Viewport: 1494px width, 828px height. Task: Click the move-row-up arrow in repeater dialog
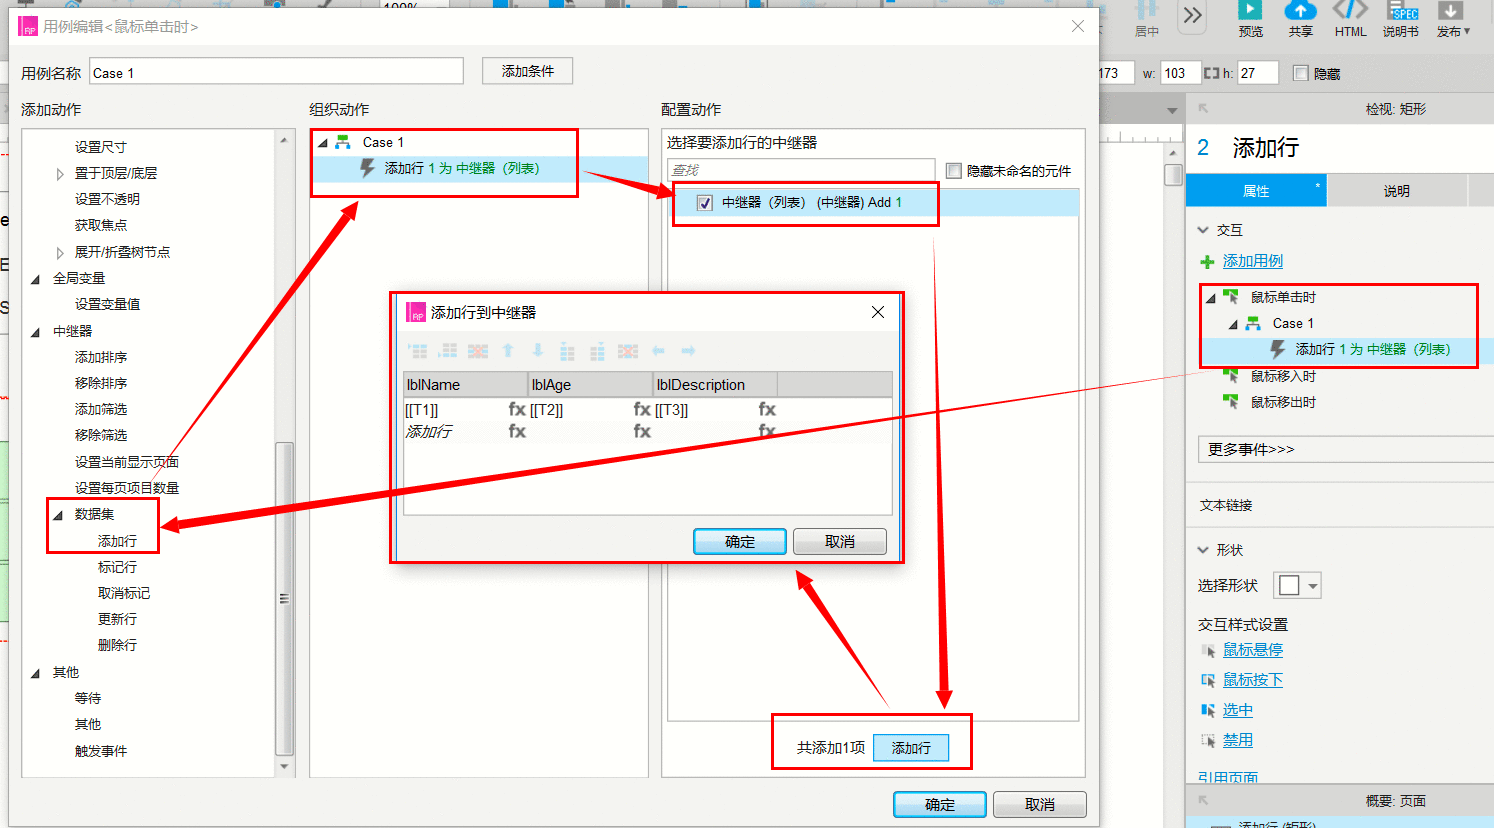508,351
